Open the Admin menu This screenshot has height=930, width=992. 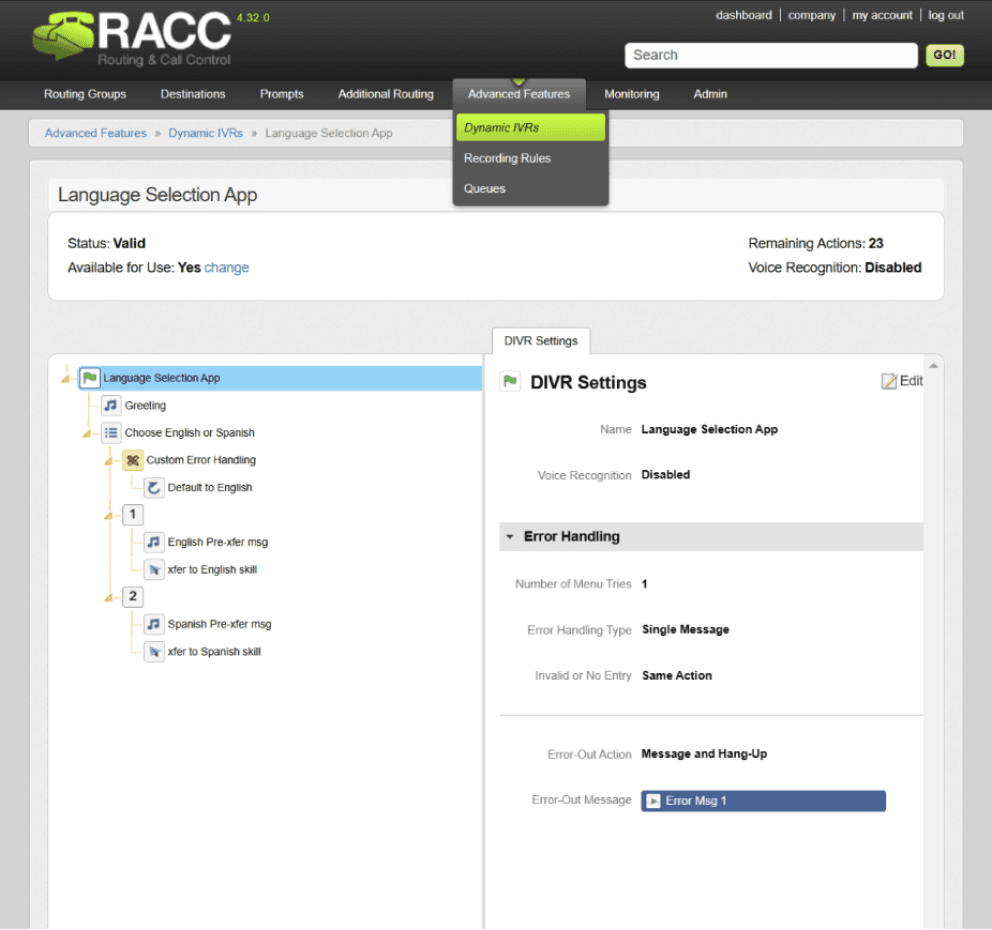tap(710, 94)
